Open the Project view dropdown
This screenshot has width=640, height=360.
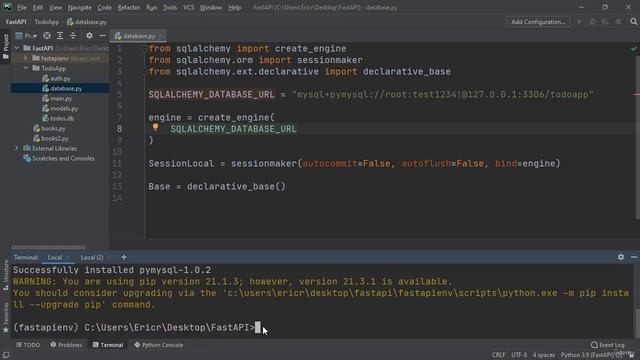point(26,36)
